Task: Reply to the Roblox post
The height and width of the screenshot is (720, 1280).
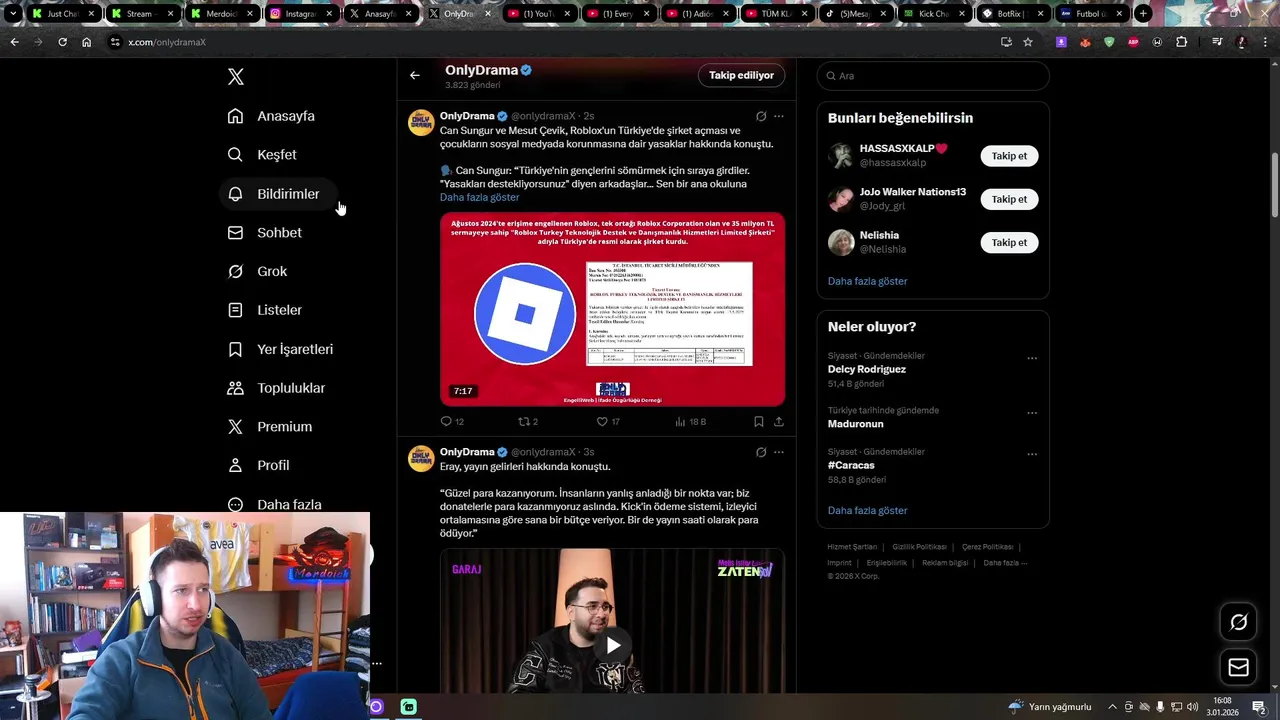Action: [452, 422]
